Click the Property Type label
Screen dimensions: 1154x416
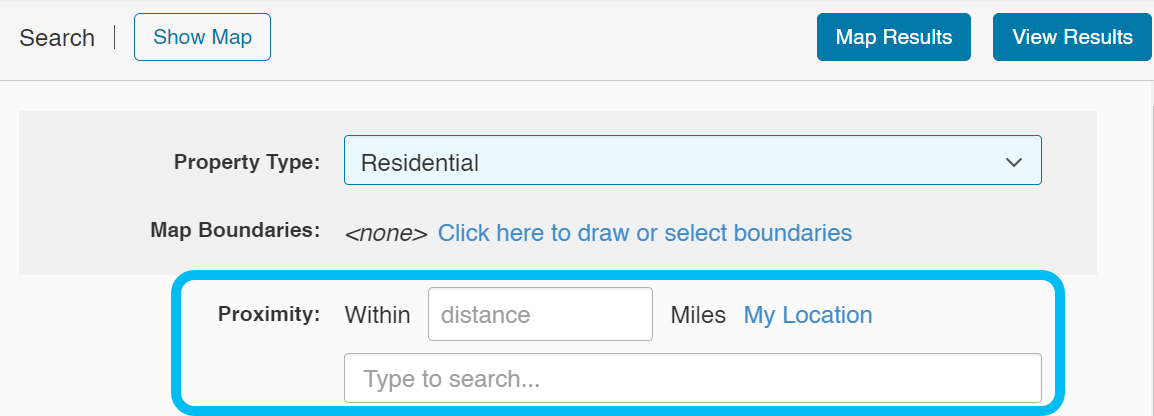(x=247, y=162)
